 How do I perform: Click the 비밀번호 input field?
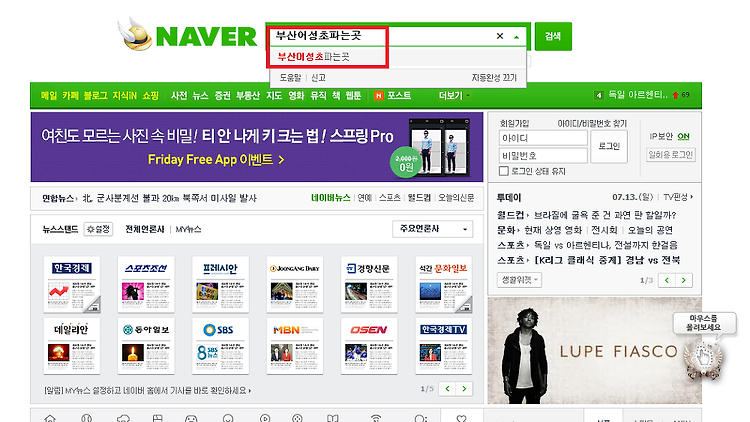pos(543,155)
